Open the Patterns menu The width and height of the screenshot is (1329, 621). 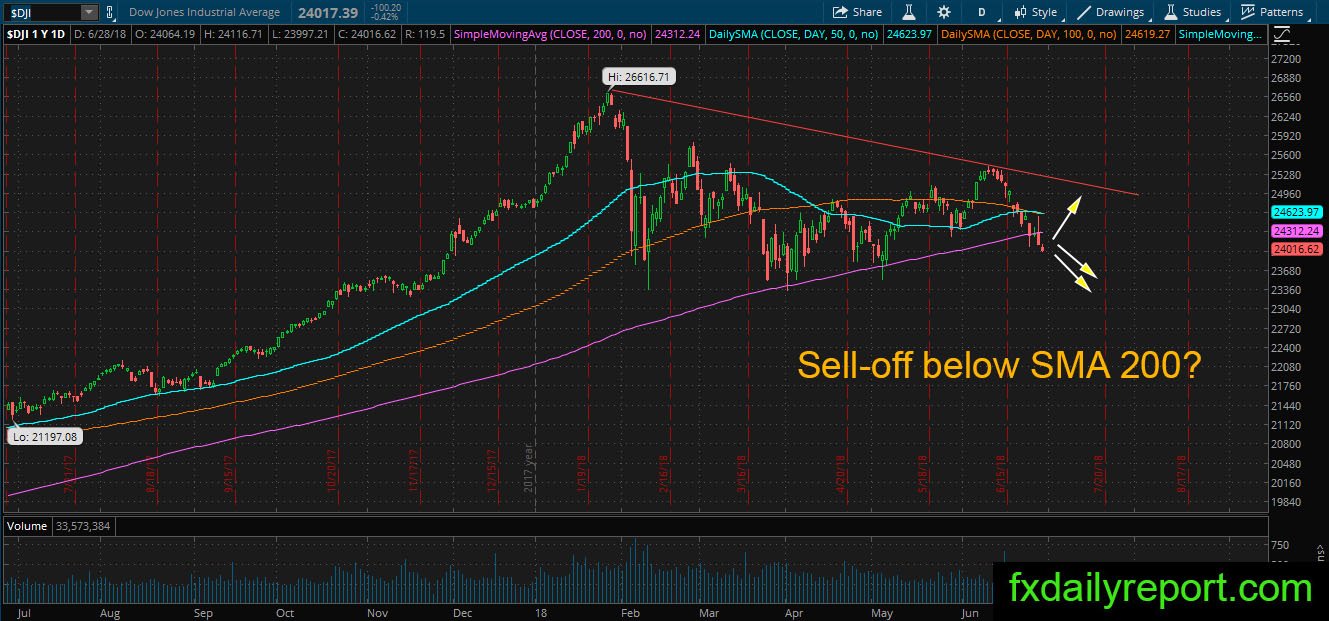(x=1273, y=12)
